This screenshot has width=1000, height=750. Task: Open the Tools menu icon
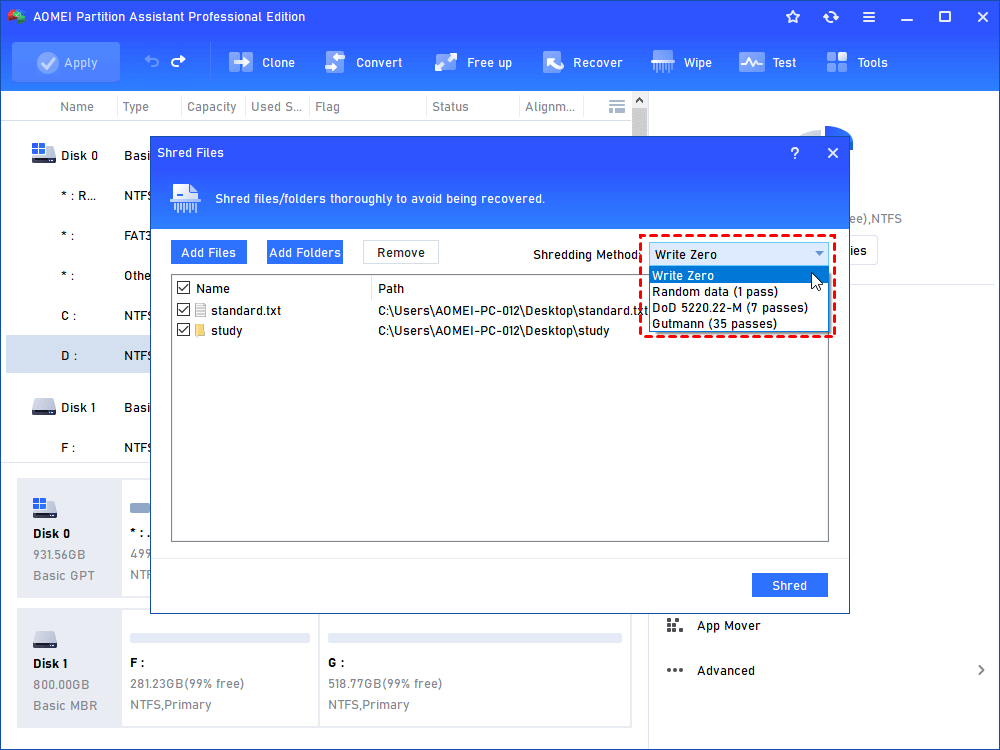tap(837, 62)
